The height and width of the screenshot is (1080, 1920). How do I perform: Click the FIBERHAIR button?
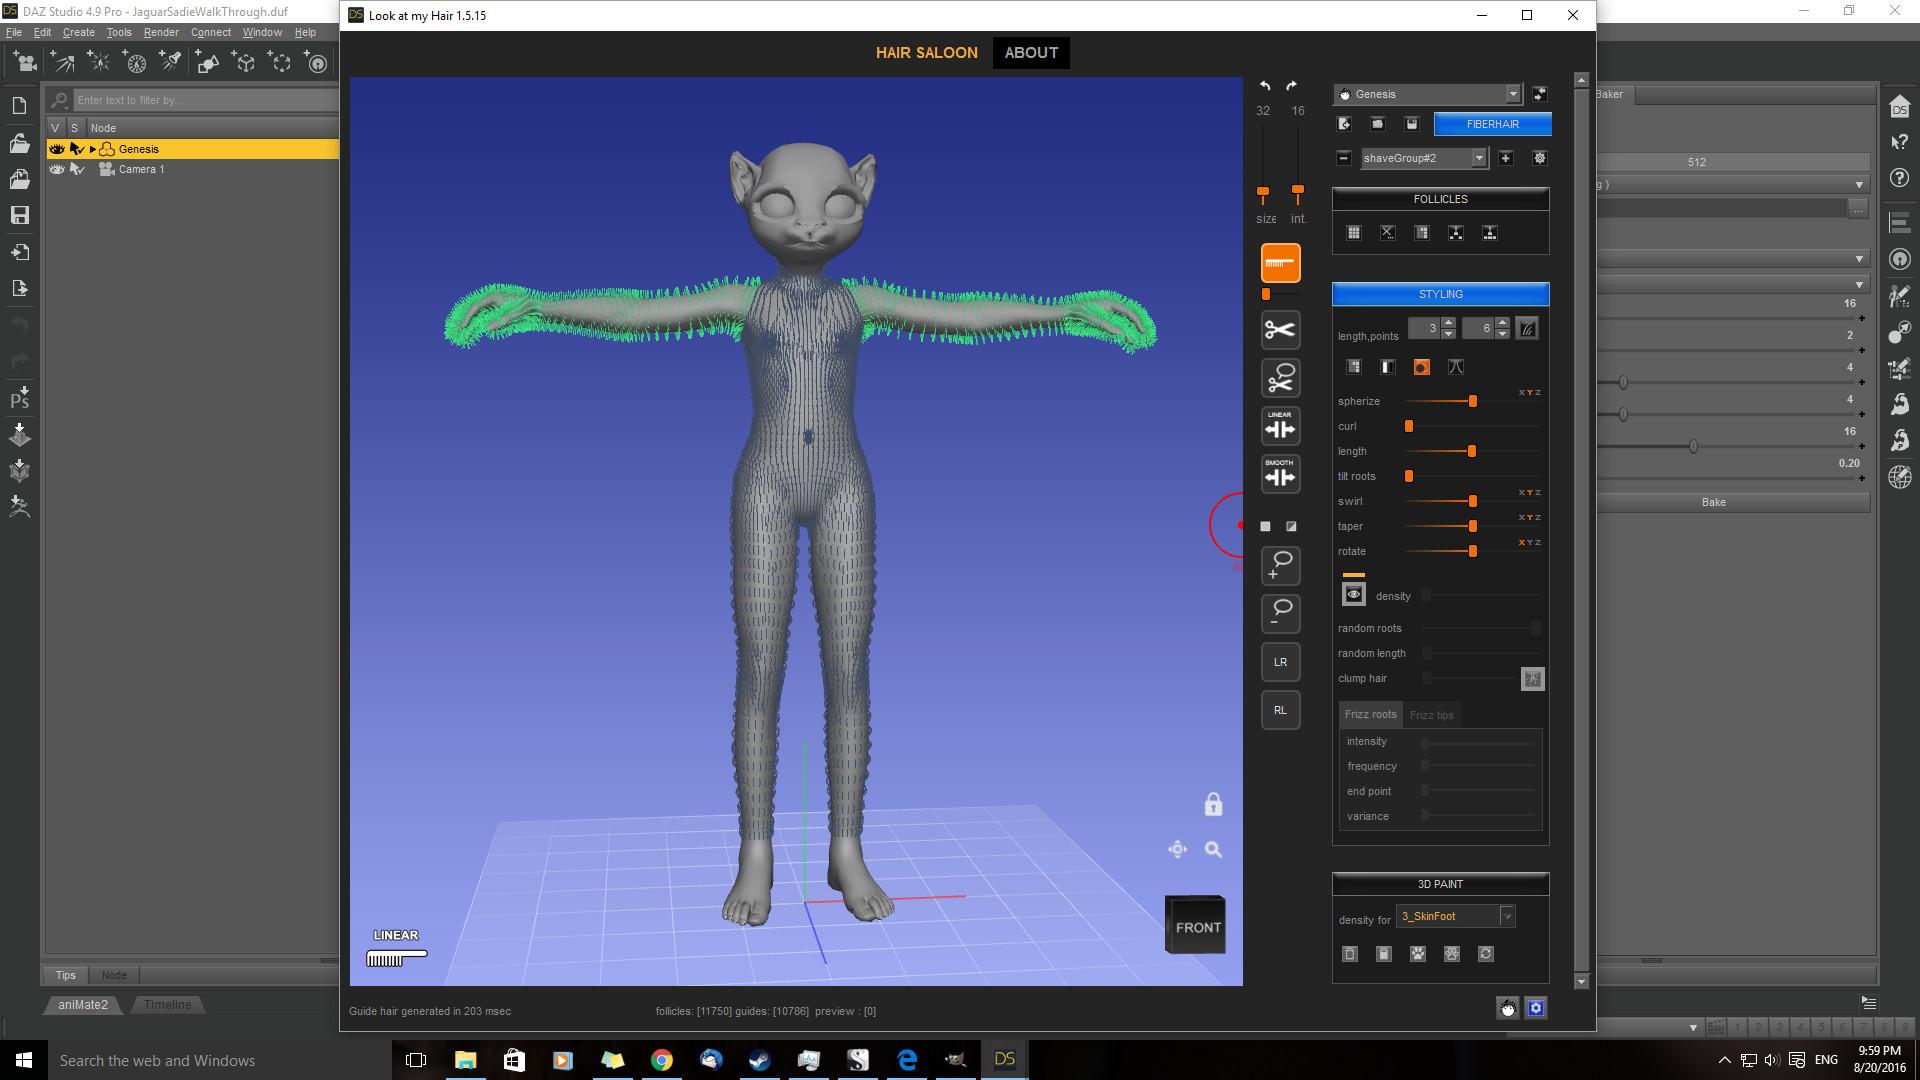pyautogui.click(x=1492, y=124)
